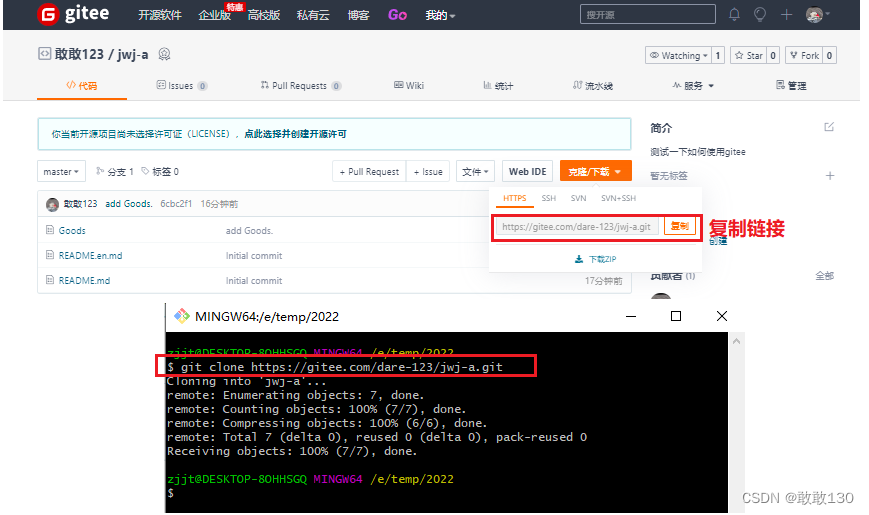Screen dimensions: 869x515
Task: Open the Goods folder link
Action: tap(72, 231)
